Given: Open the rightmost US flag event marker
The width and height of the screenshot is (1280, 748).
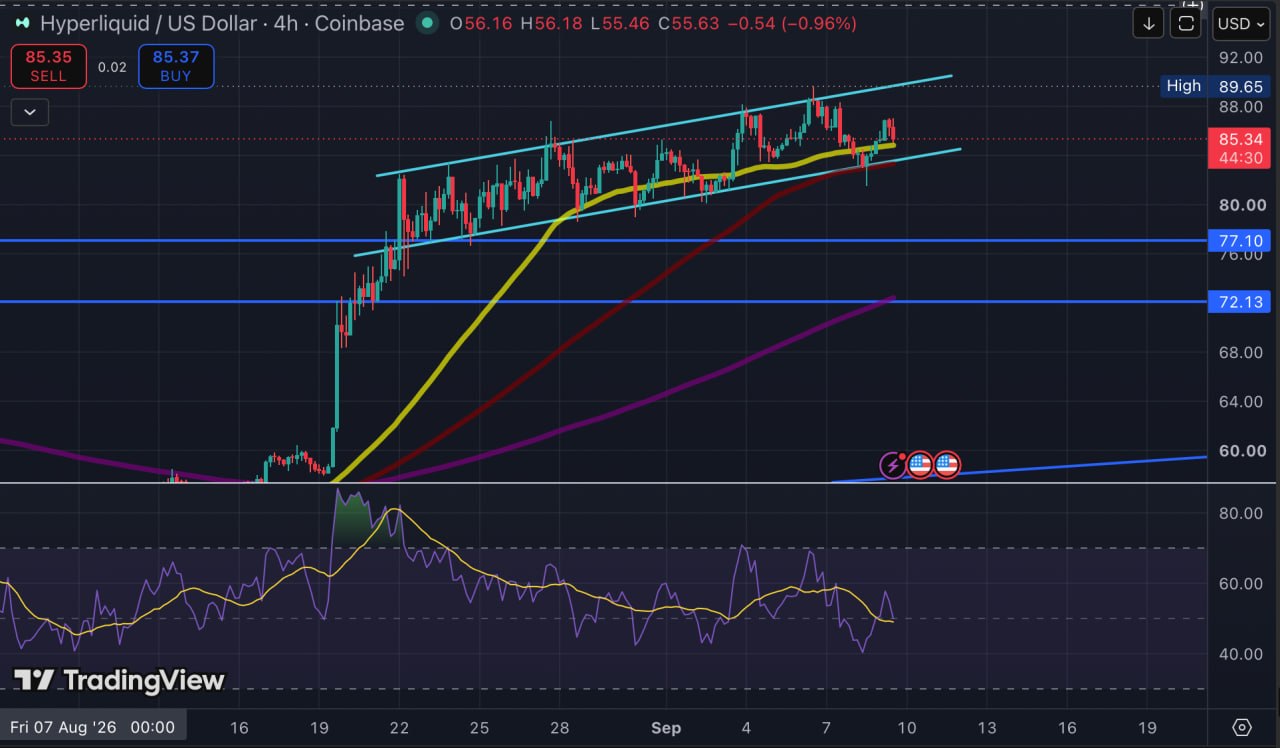Looking at the screenshot, I should [946, 464].
